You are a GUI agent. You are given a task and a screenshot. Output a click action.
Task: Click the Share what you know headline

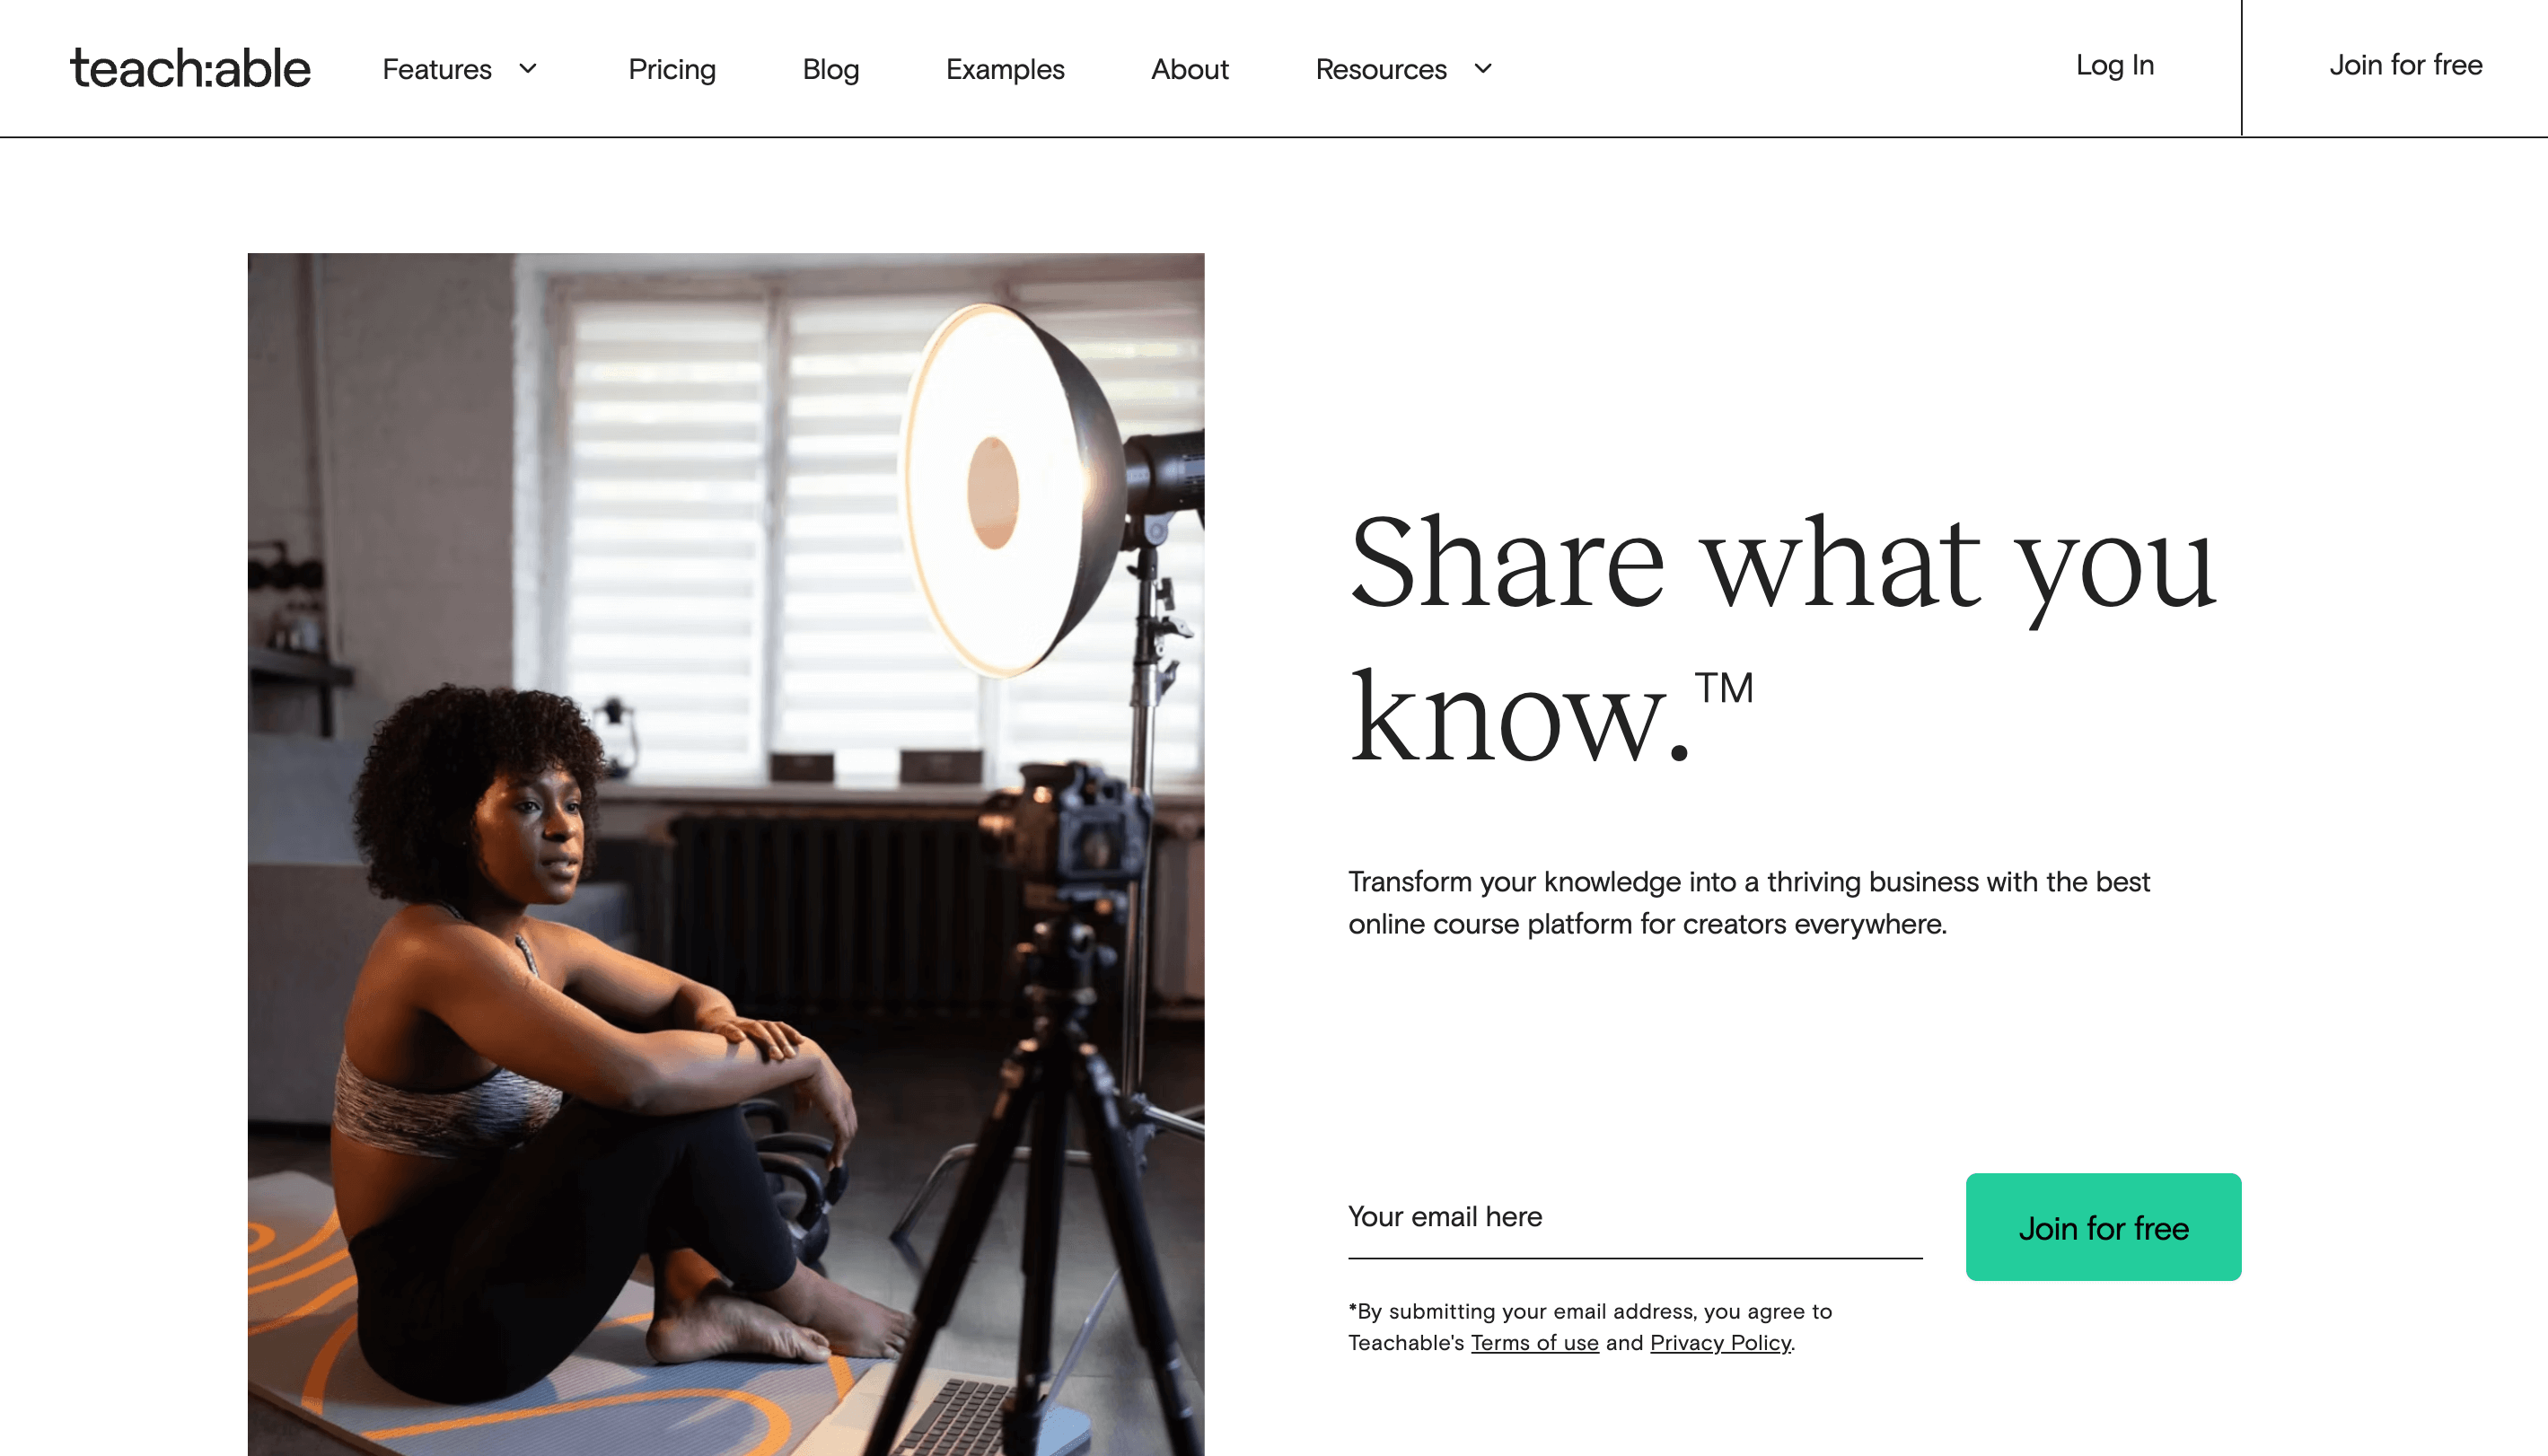[1782, 638]
